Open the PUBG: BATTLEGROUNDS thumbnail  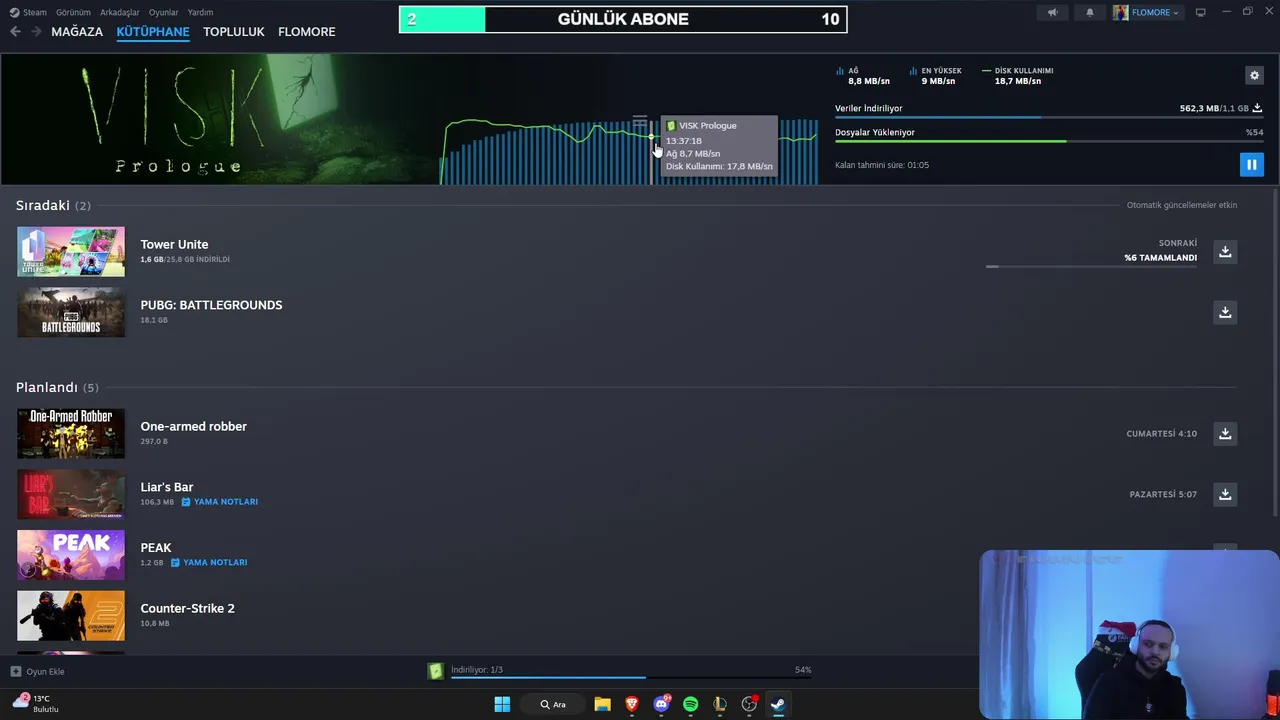71,312
